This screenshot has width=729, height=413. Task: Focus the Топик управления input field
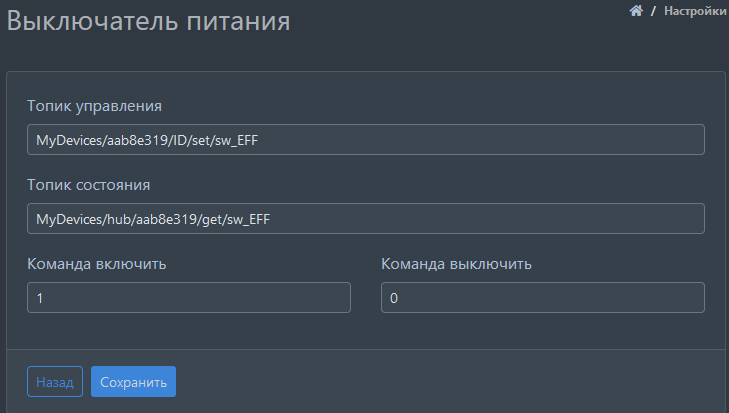366,139
